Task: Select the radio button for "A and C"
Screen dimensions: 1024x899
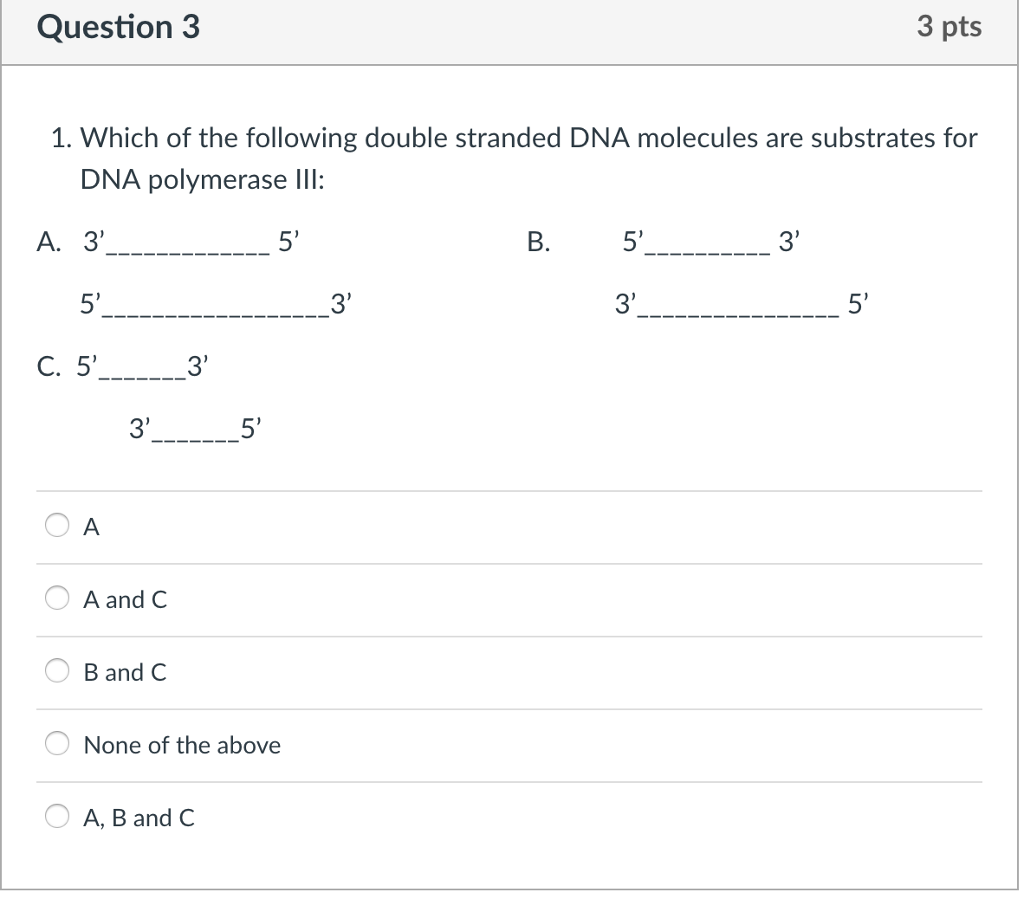Action: [57, 598]
